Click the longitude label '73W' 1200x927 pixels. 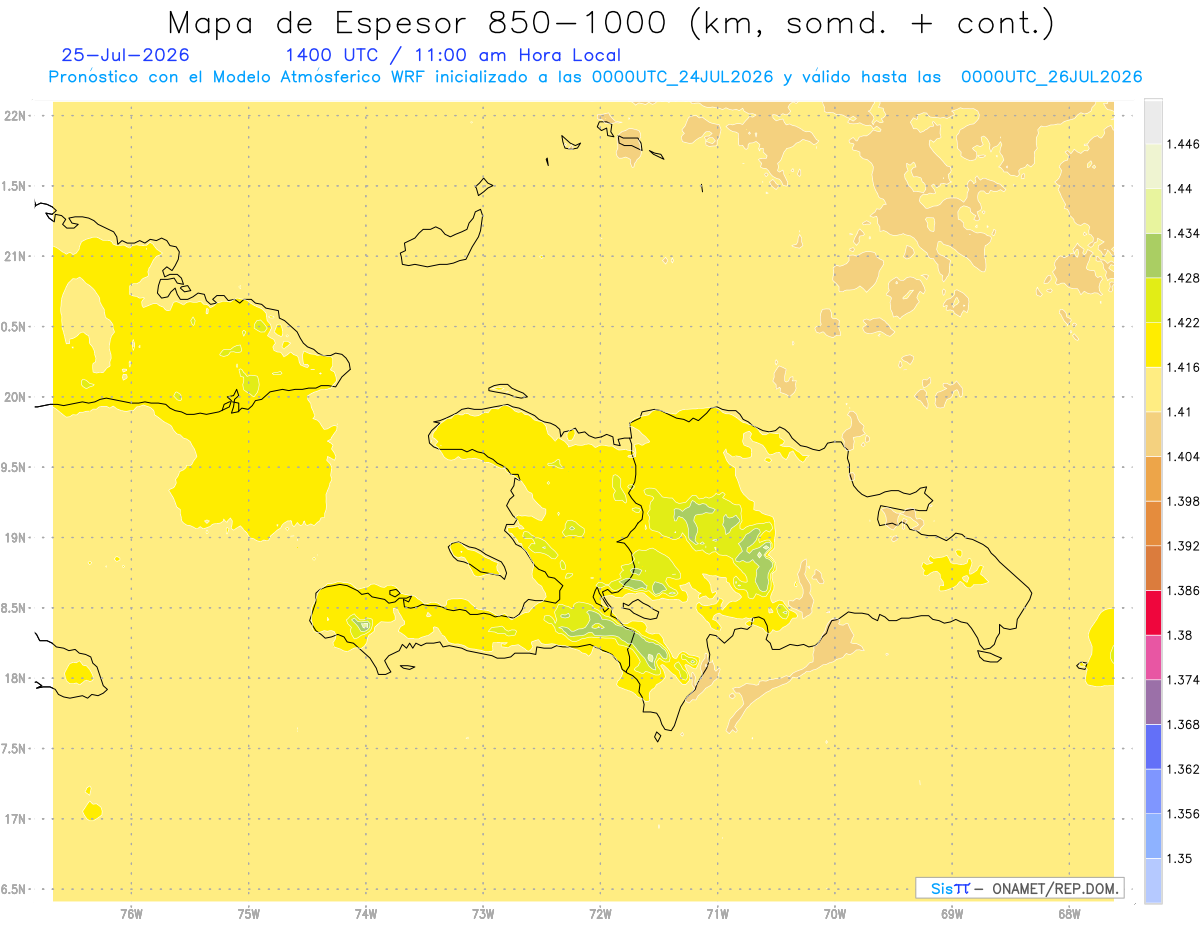pyautogui.click(x=483, y=914)
